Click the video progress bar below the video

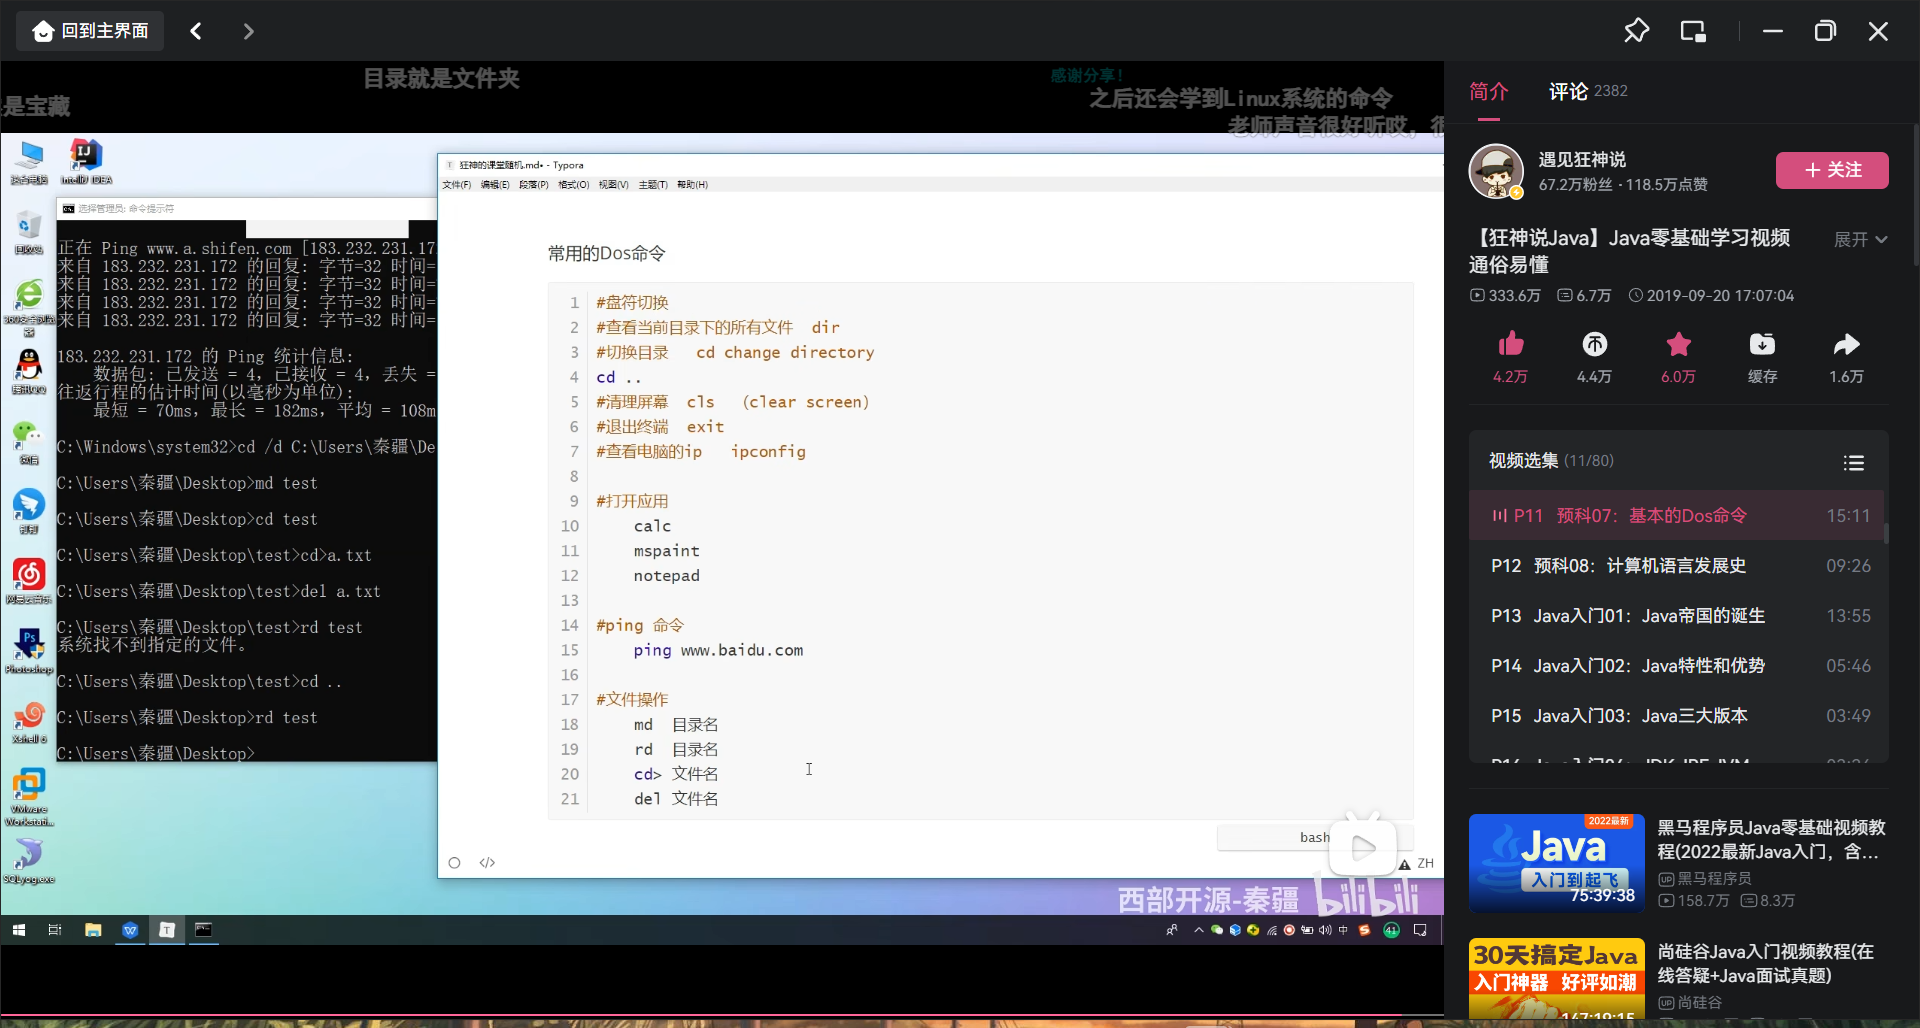[722, 1017]
